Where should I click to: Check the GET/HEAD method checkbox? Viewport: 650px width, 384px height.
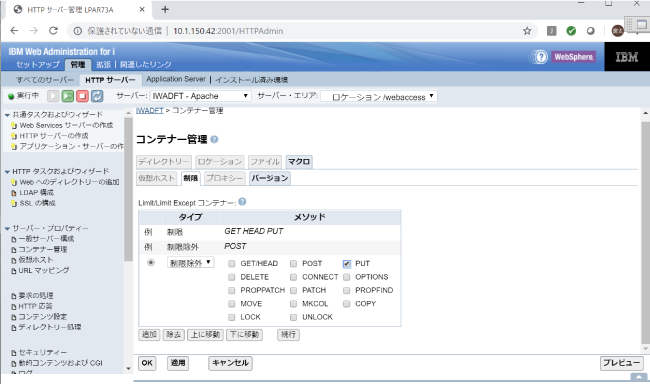[232, 264]
